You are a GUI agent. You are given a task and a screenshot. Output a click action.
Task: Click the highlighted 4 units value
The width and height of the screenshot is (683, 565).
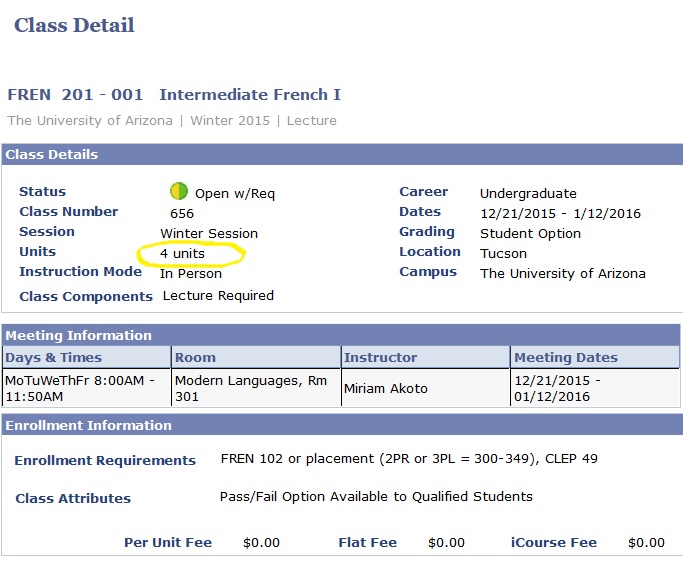click(182, 254)
